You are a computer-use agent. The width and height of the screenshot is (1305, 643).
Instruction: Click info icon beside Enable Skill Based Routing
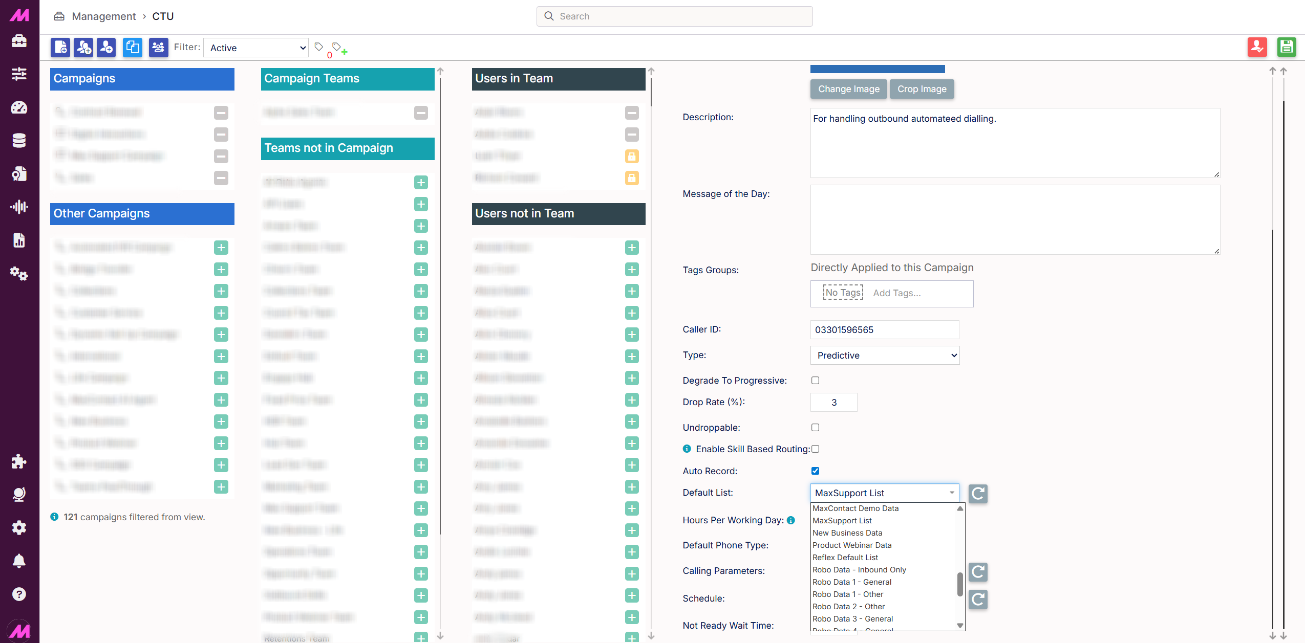687,449
